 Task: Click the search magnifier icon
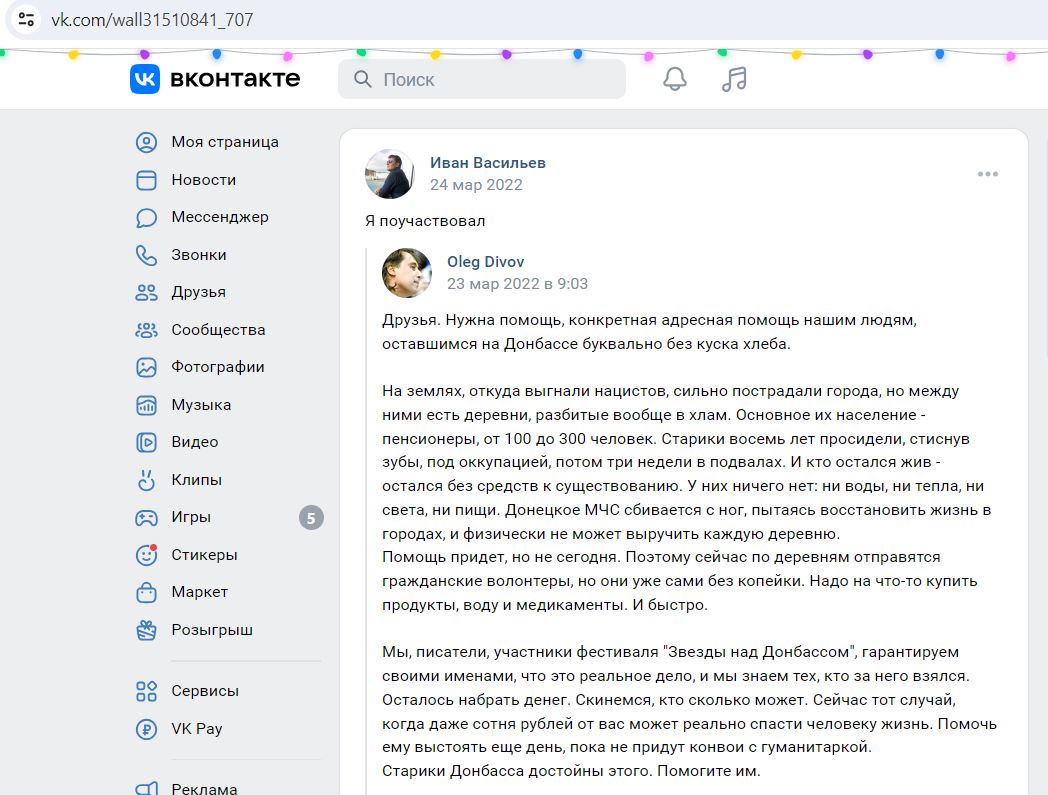pos(362,79)
